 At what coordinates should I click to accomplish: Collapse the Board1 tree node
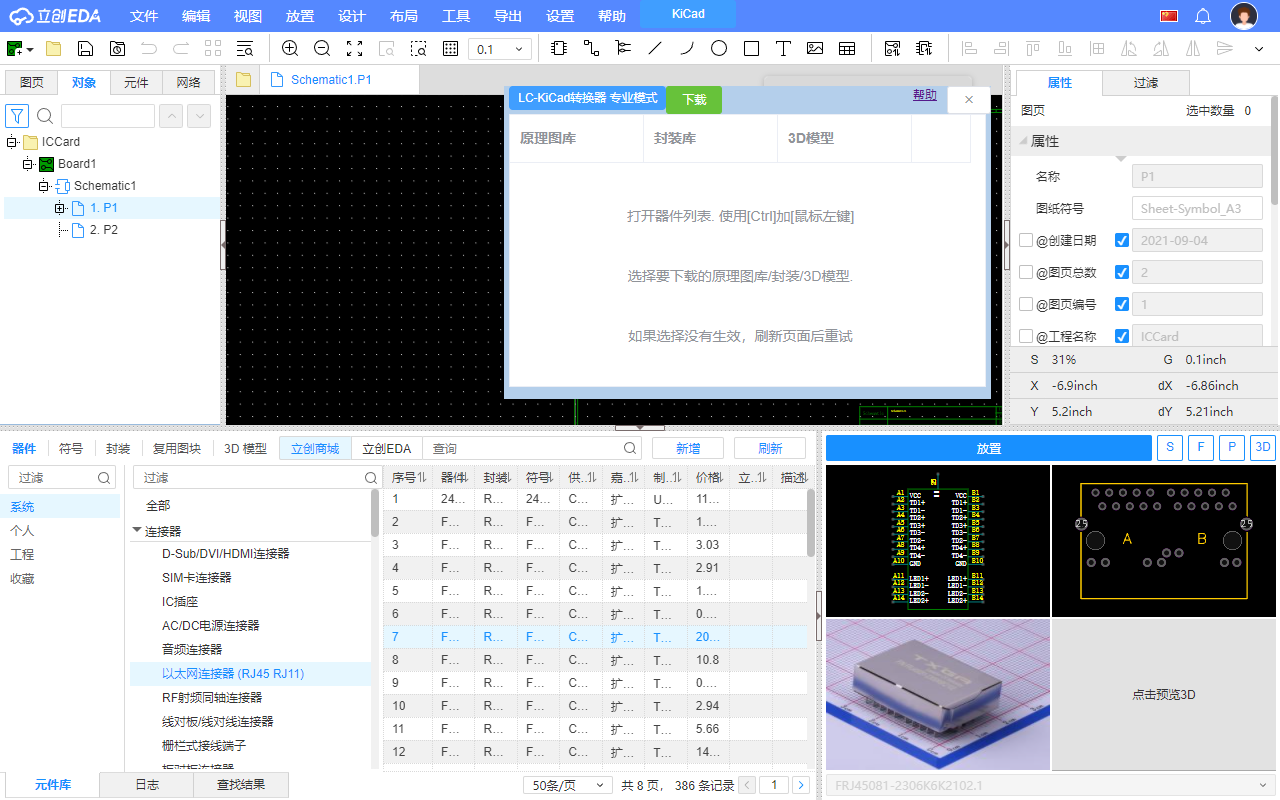pyautogui.click(x=28, y=164)
